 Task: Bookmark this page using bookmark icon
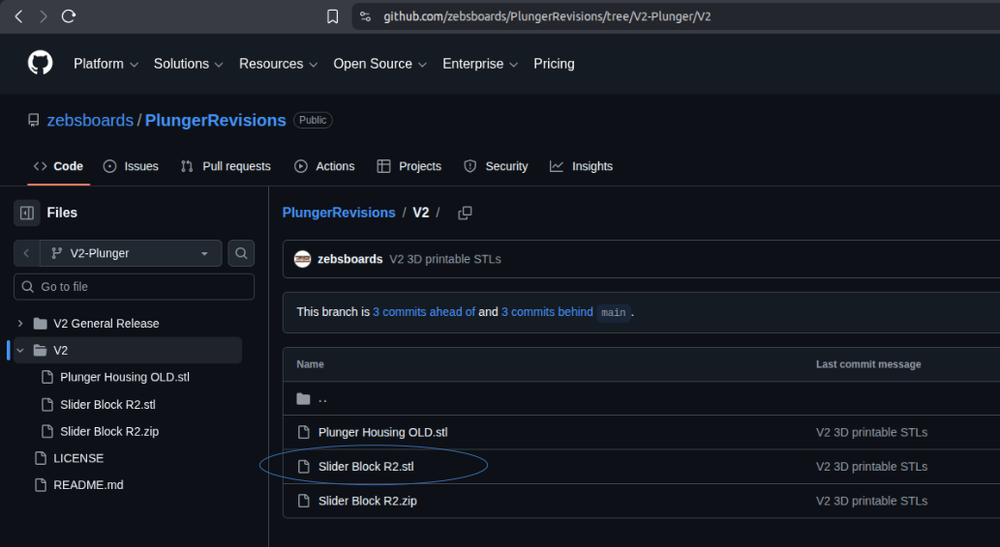tap(332, 17)
